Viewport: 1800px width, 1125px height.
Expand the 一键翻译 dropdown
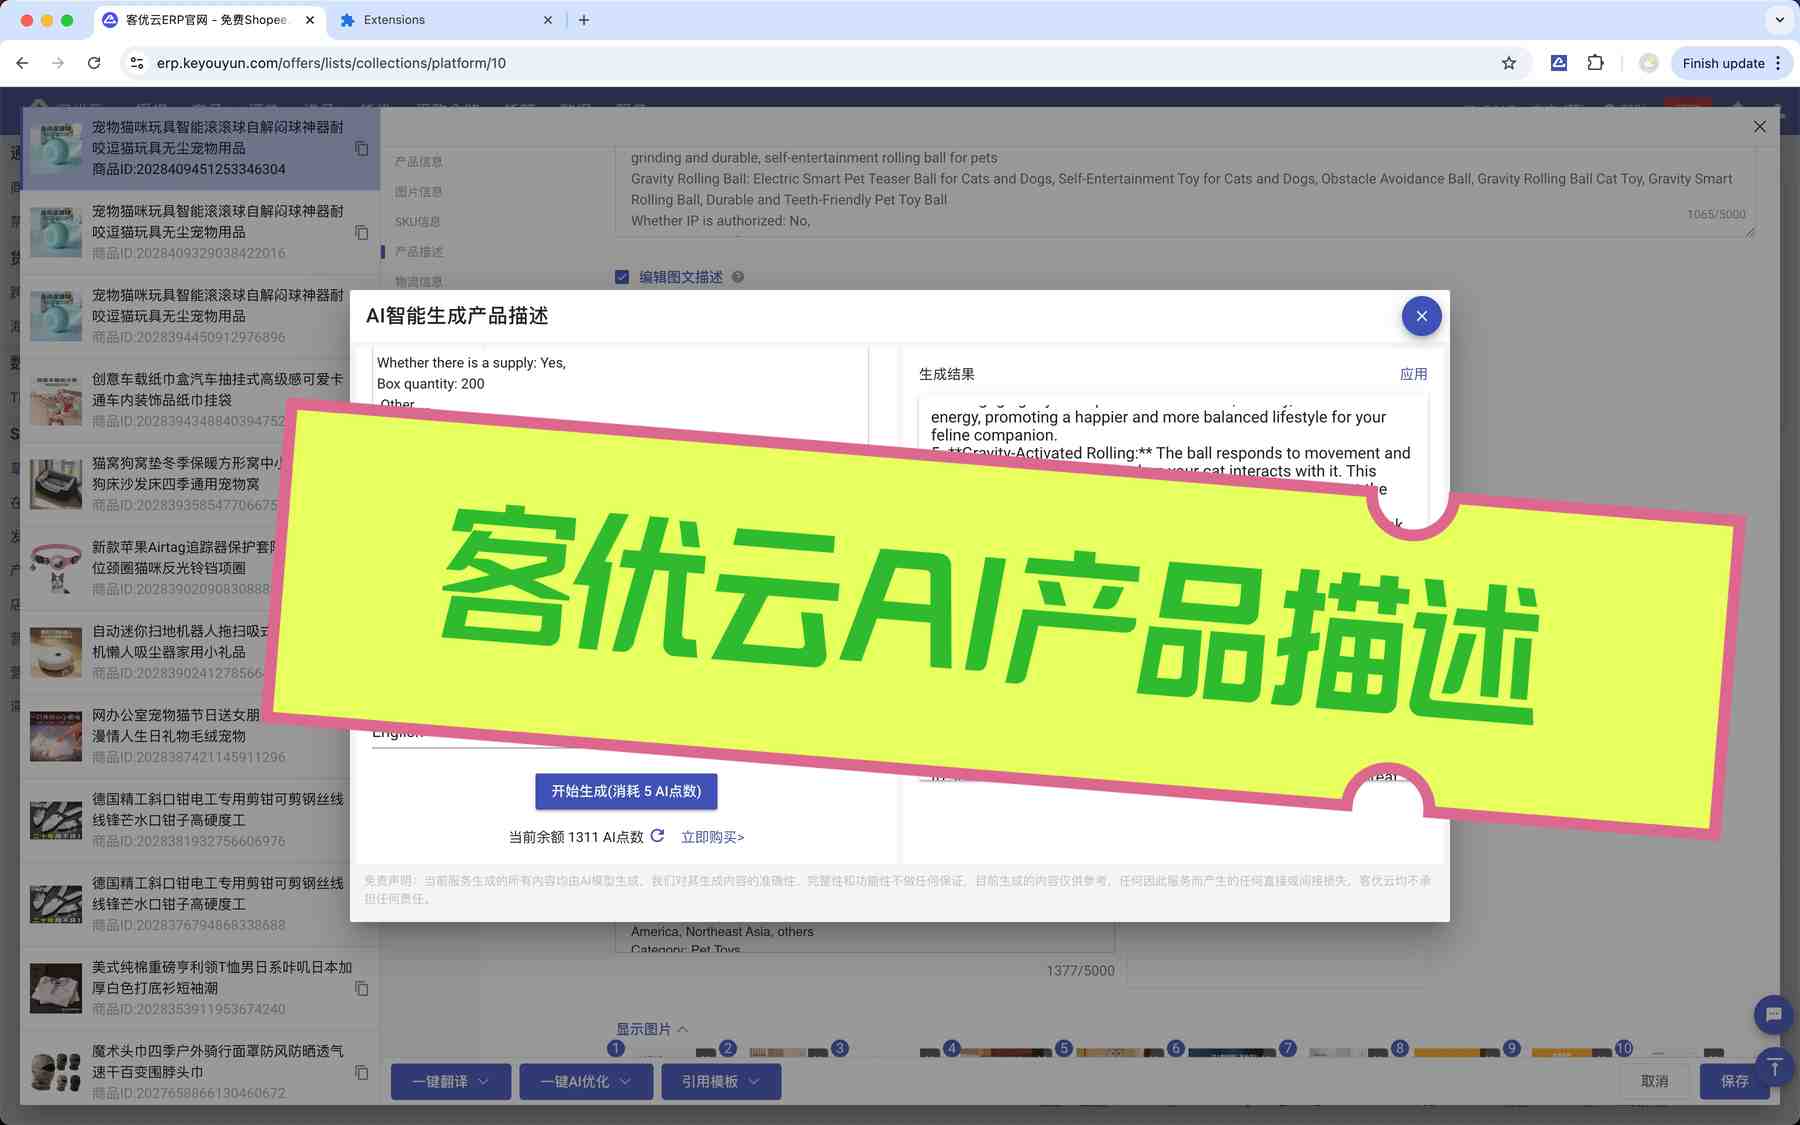[450, 1081]
